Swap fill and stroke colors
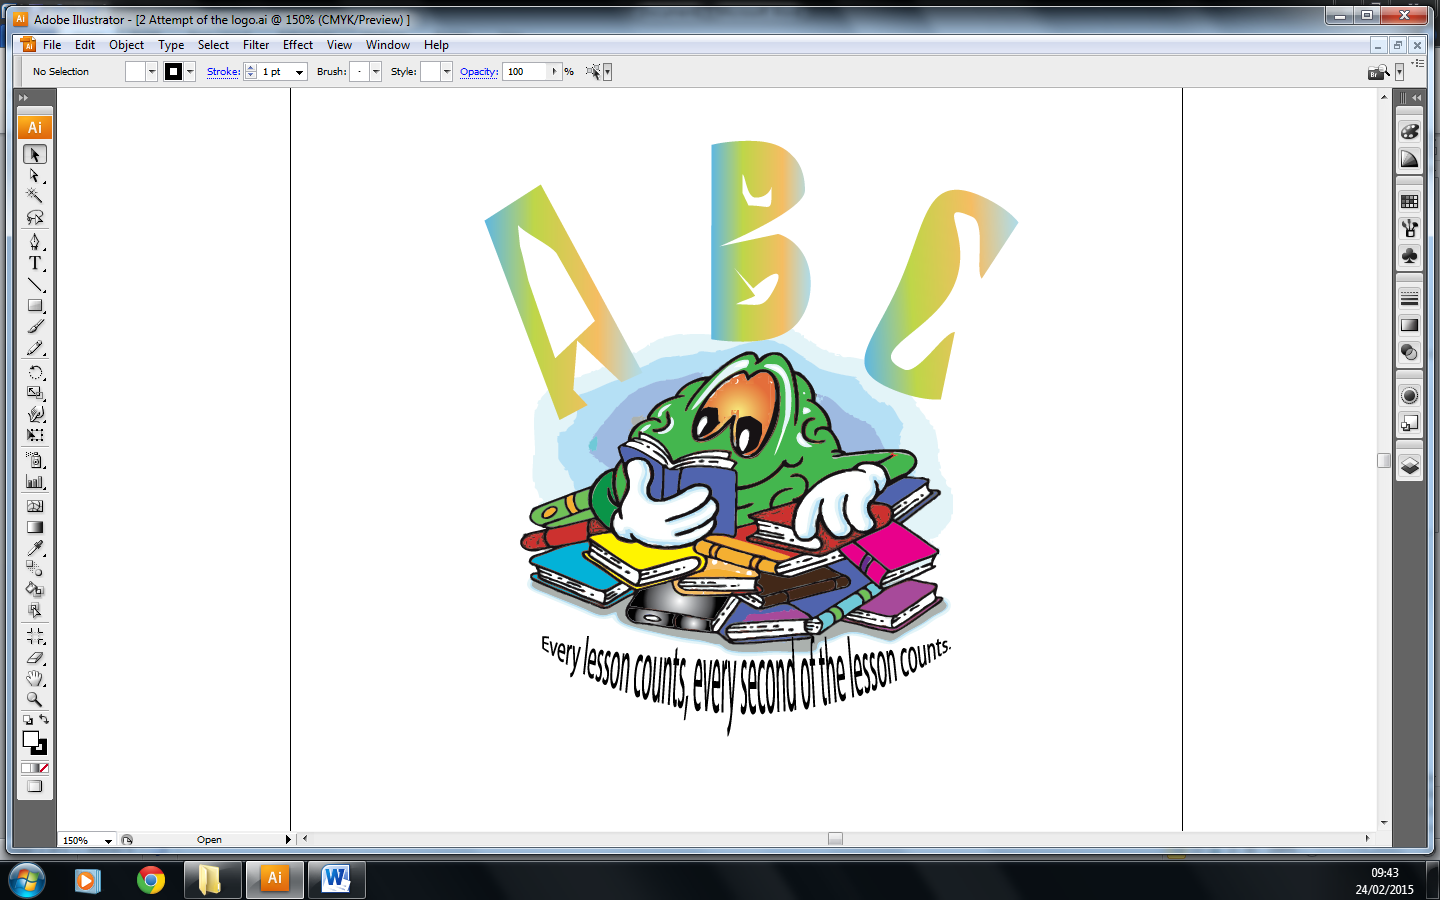 [44, 720]
